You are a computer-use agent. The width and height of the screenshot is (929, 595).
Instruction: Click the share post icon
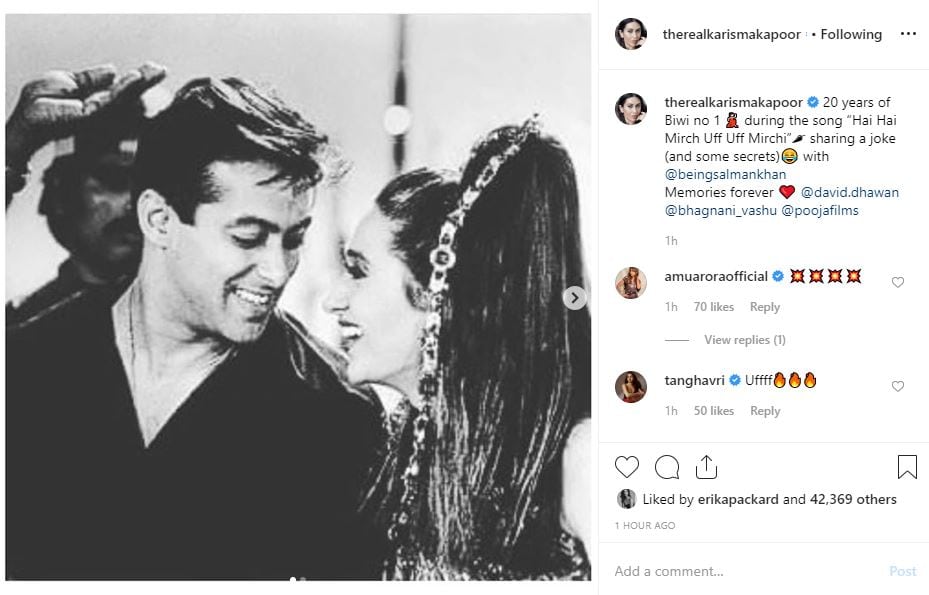[706, 467]
